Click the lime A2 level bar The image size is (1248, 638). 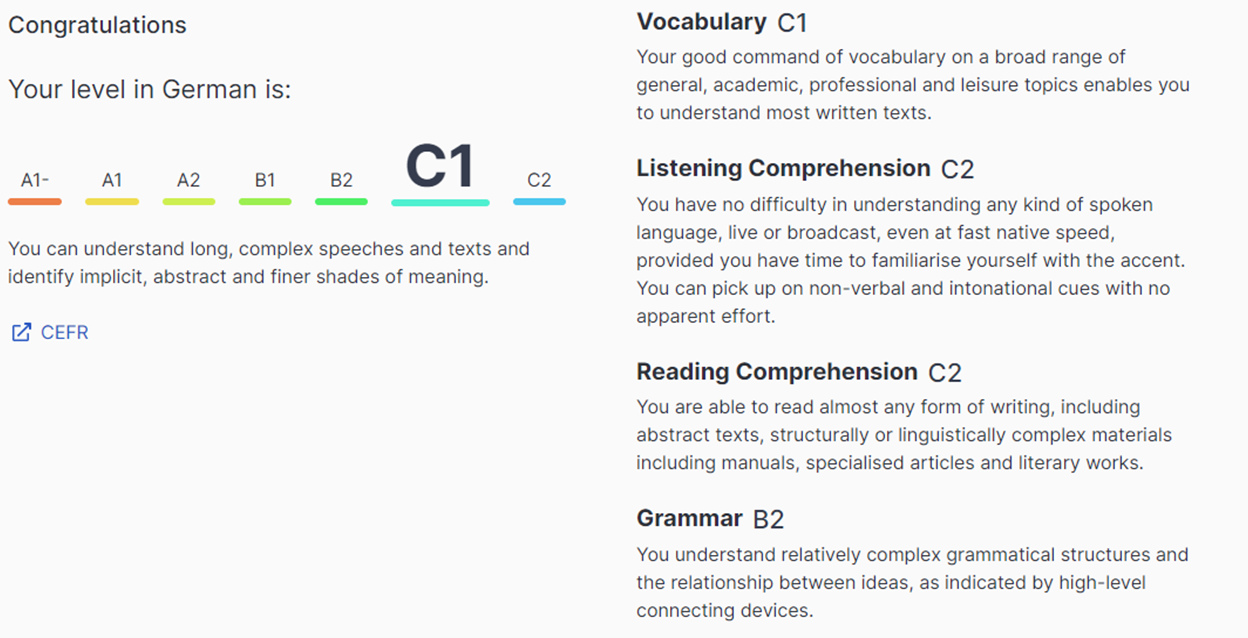pos(189,202)
